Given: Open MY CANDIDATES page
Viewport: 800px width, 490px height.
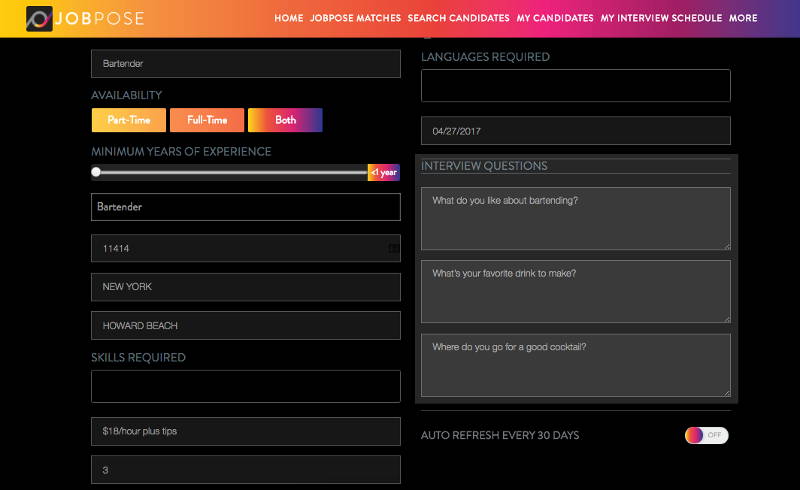Looking at the screenshot, I should (x=555, y=18).
